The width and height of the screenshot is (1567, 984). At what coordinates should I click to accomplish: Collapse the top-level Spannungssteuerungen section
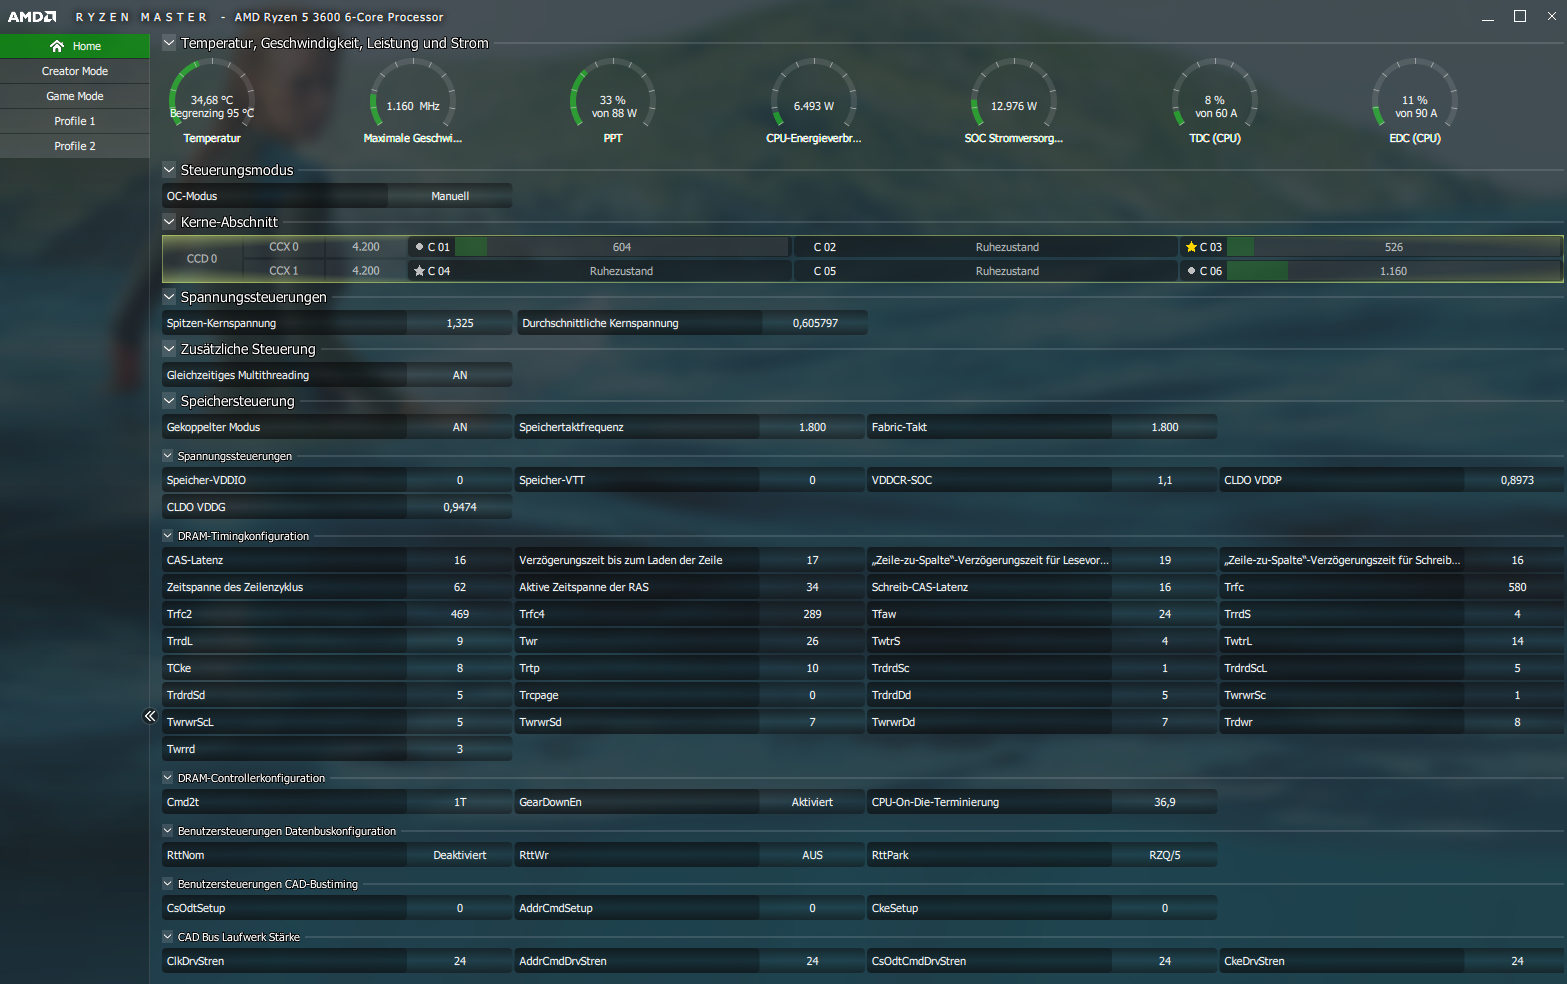169,297
